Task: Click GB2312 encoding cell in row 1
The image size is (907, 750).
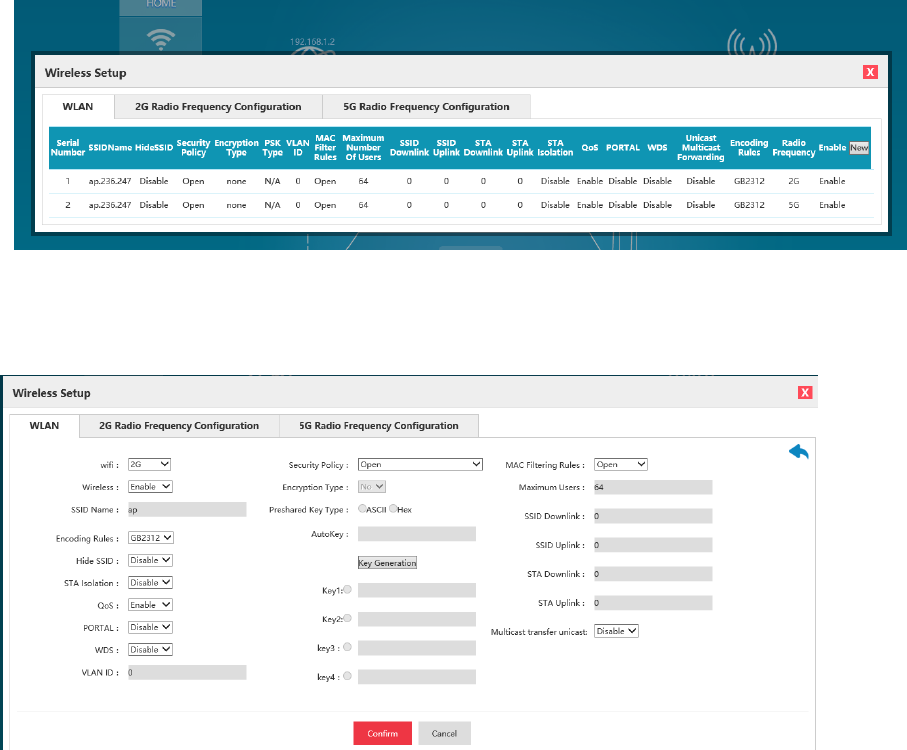Action: tap(749, 181)
